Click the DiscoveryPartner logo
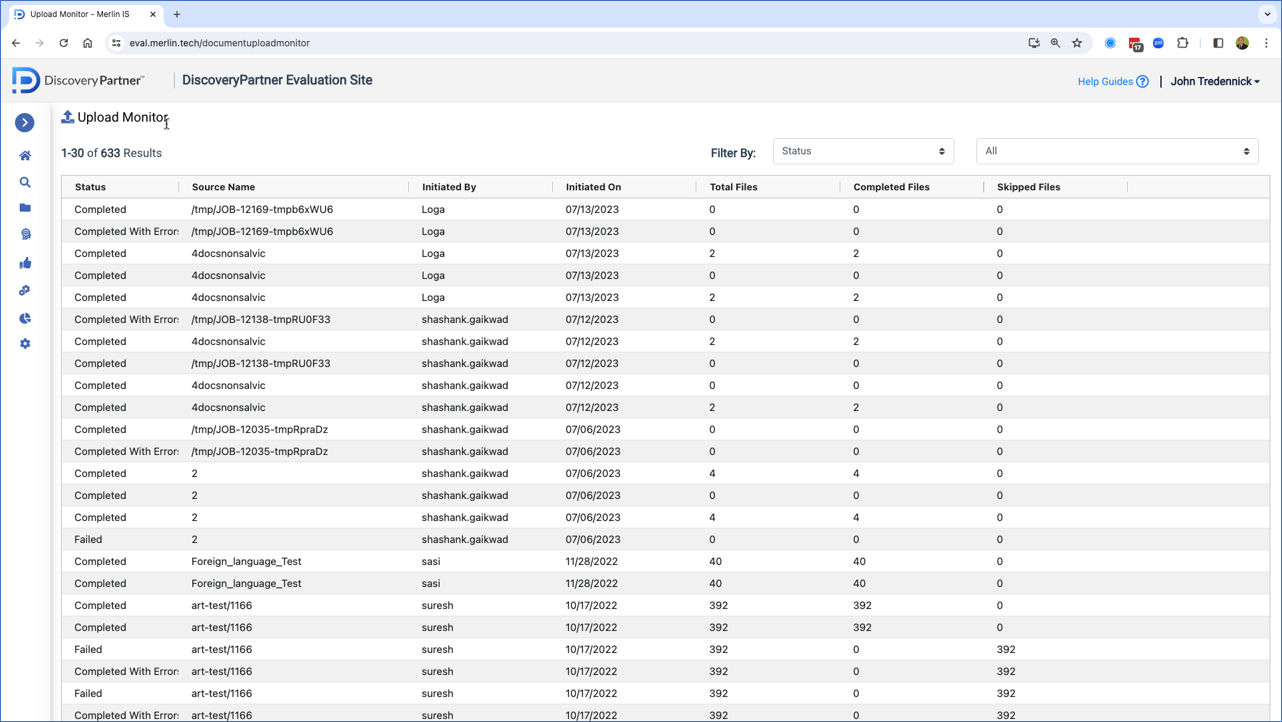Image resolution: width=1282 pixels, height=722 pixels. pyautogui.click(x=78, y=81)
